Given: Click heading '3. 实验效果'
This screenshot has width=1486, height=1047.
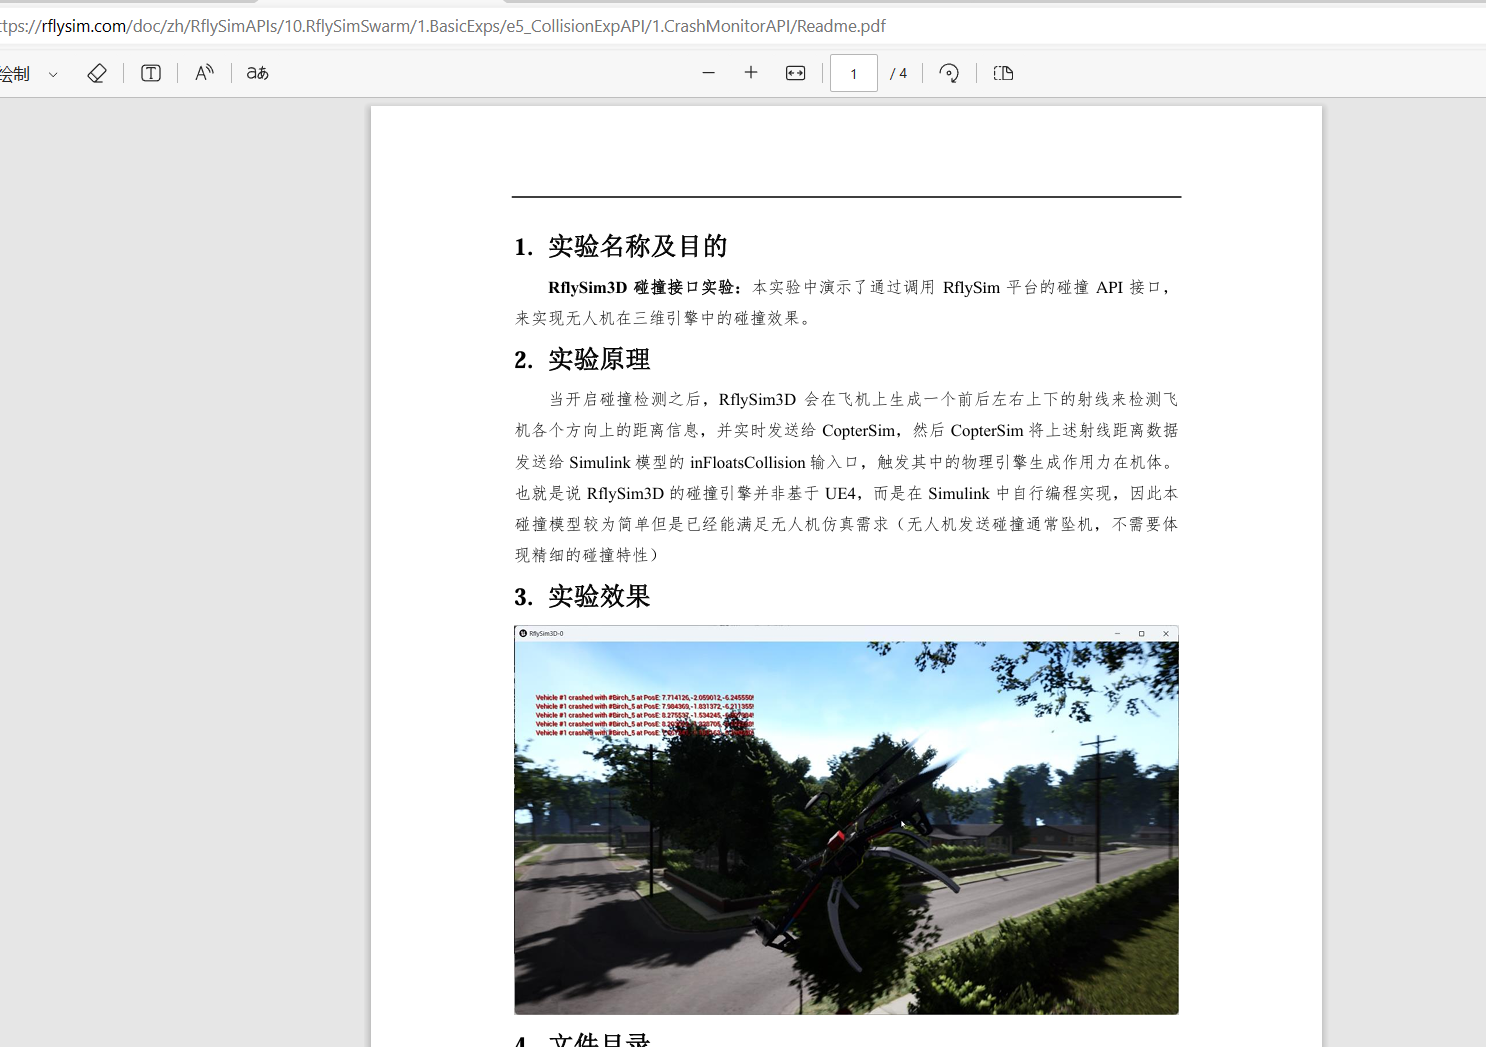Looking at the screenshot, I should coord(582,596).
